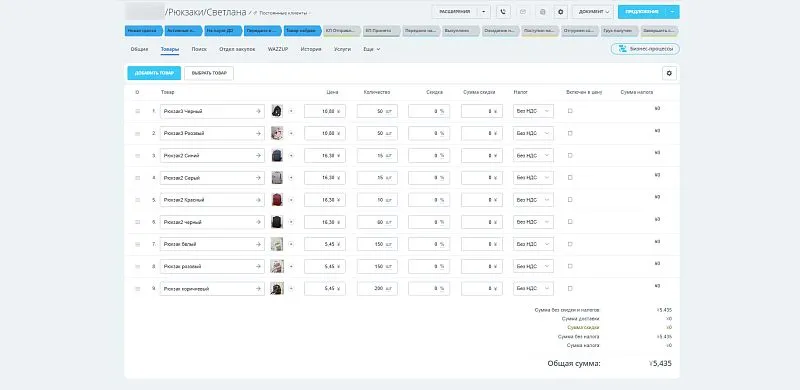Open tax dropdown 'Без НДС' for Рюкзак белый
This screenshot has width=800, height=390.
(533, 244)
